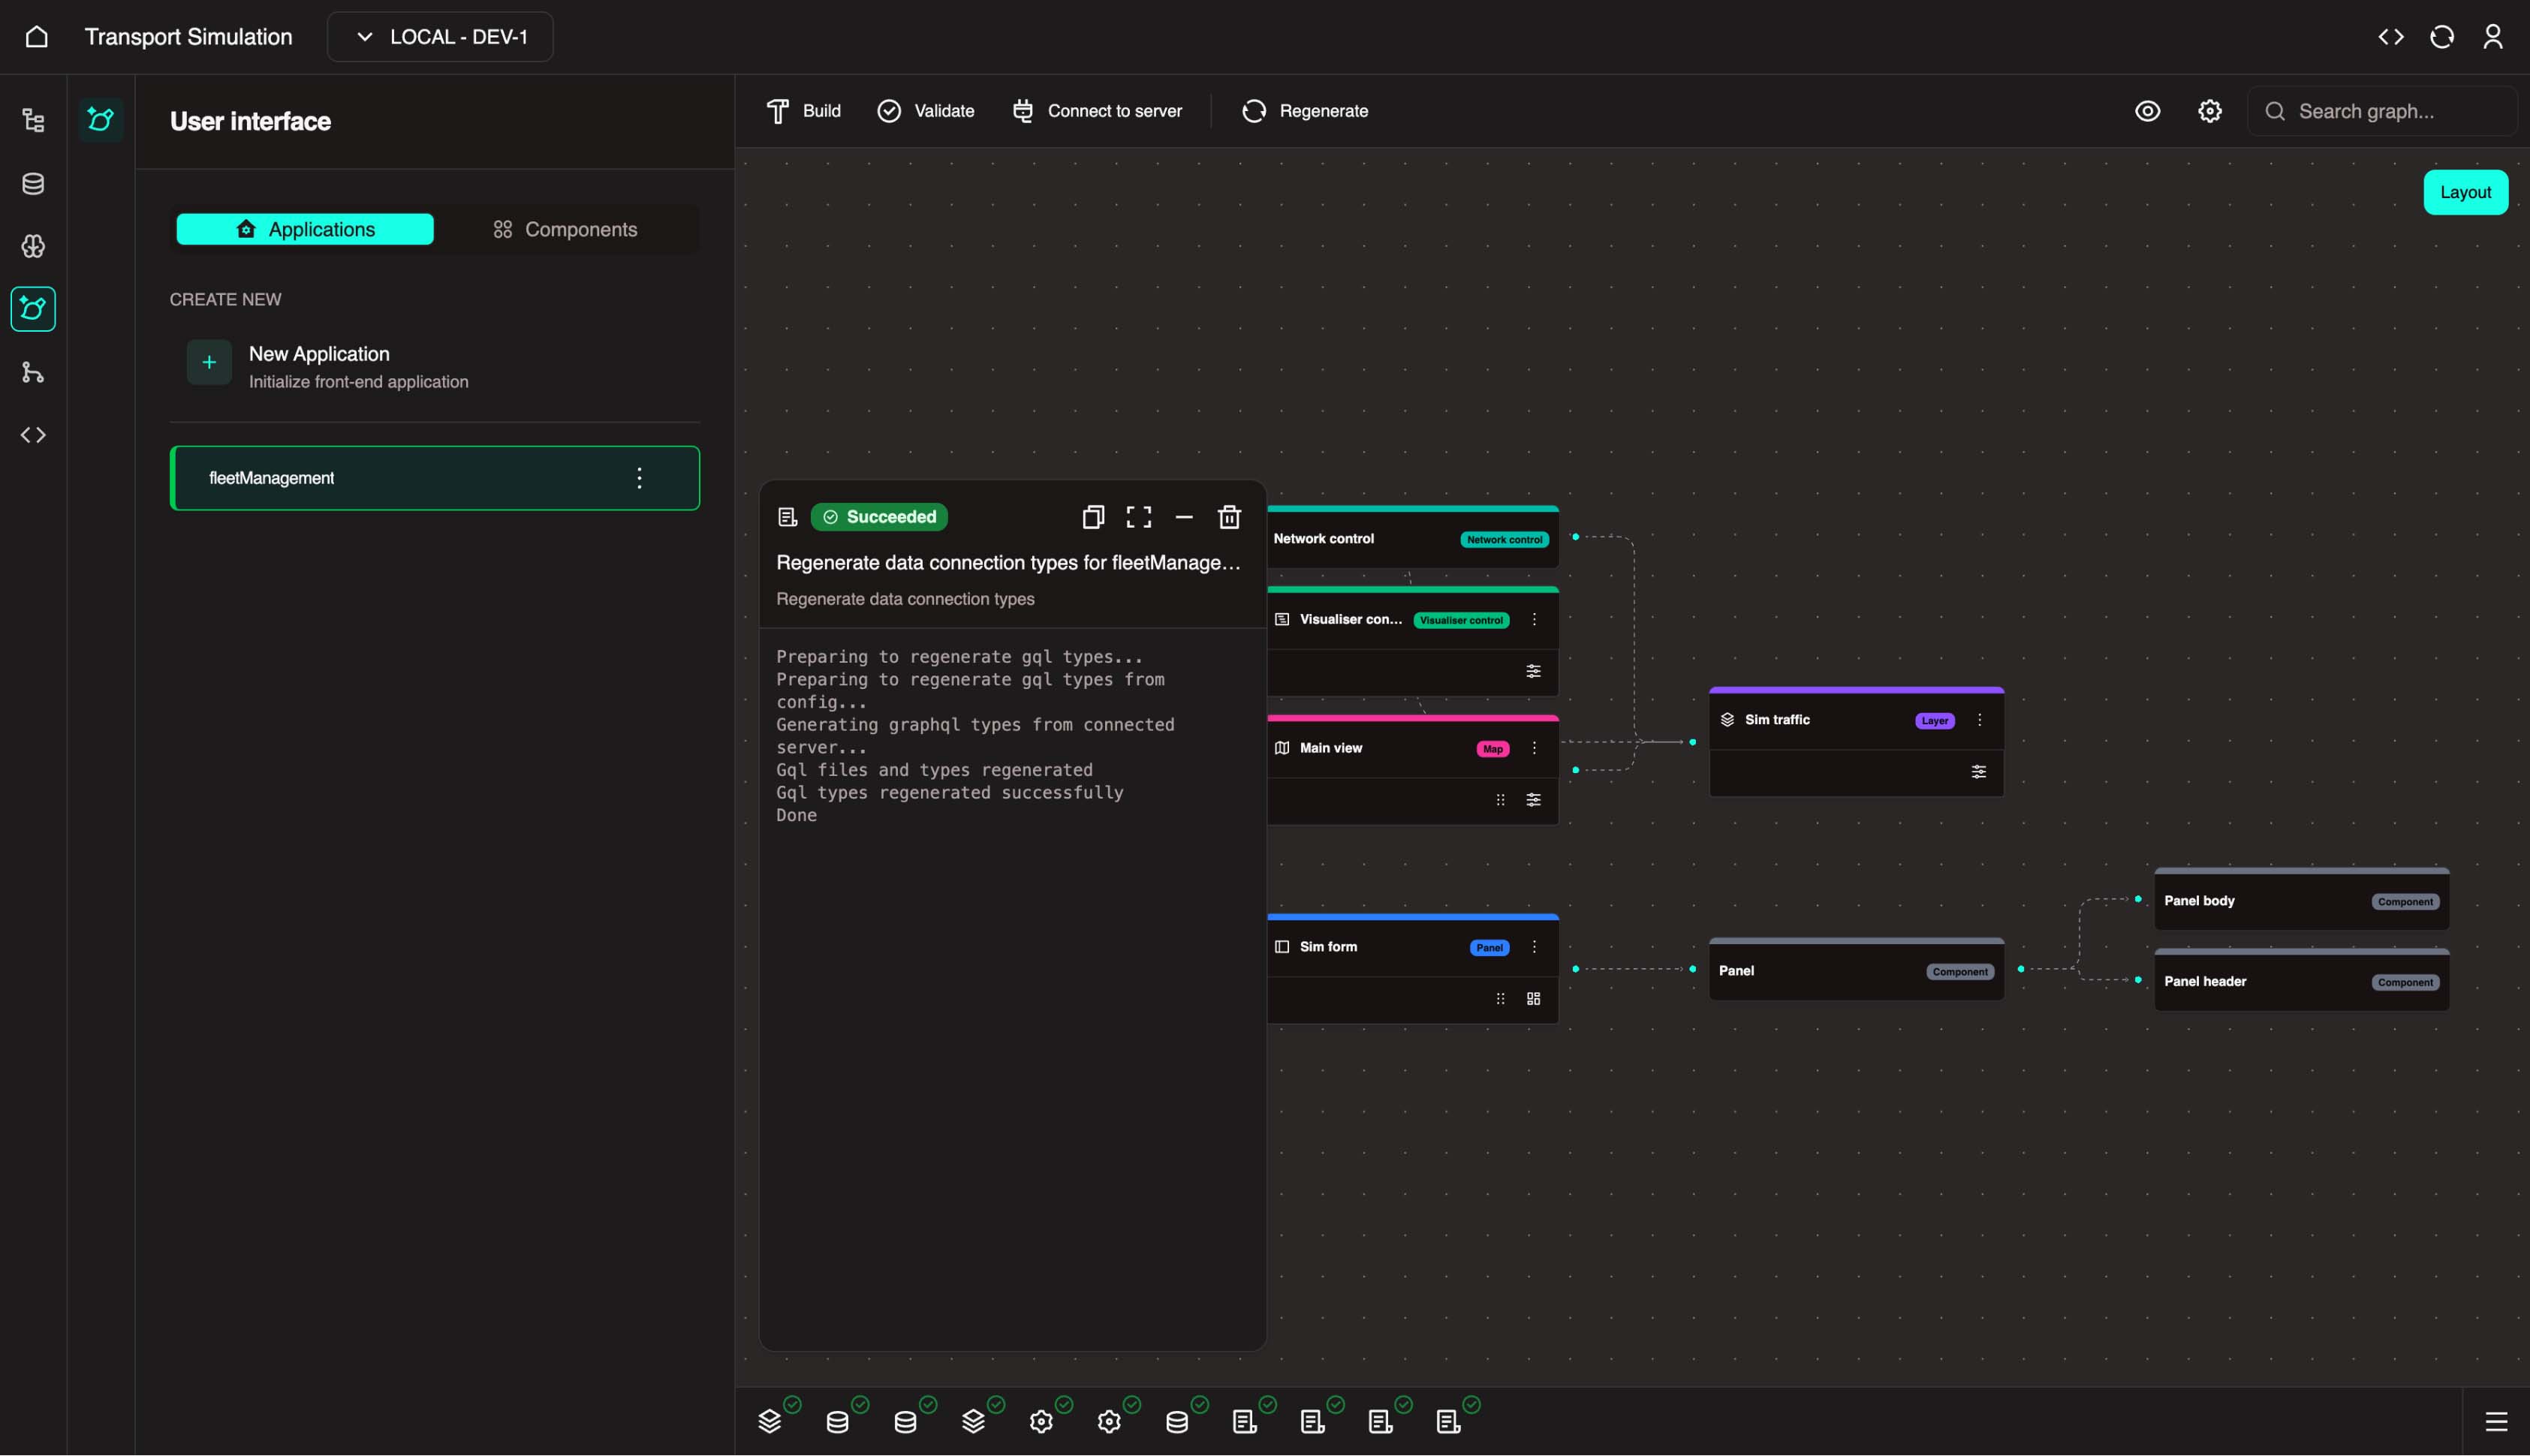Expand the task log to fullscreen
Screen dimensions: 2530x1456
(1139, 517)
